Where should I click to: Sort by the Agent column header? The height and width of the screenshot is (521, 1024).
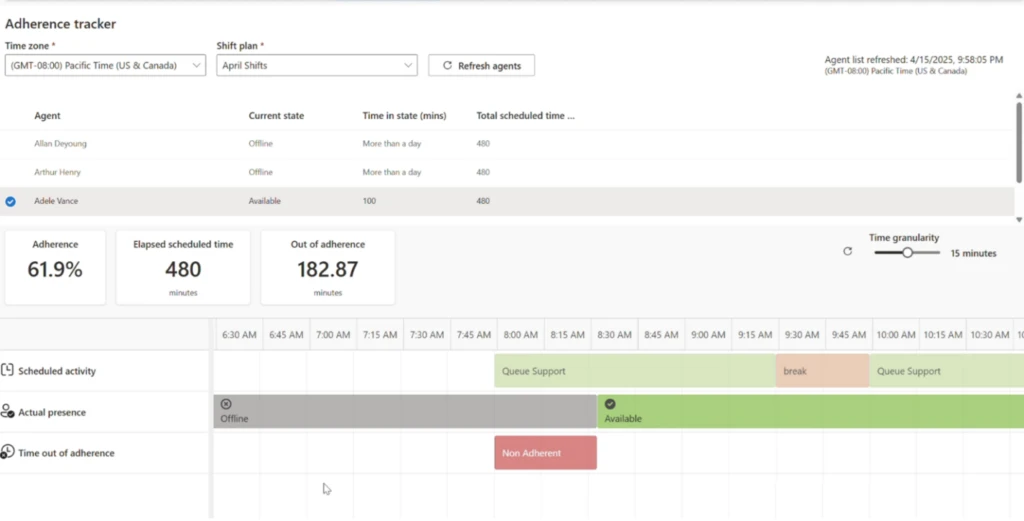tap(48, 116)
